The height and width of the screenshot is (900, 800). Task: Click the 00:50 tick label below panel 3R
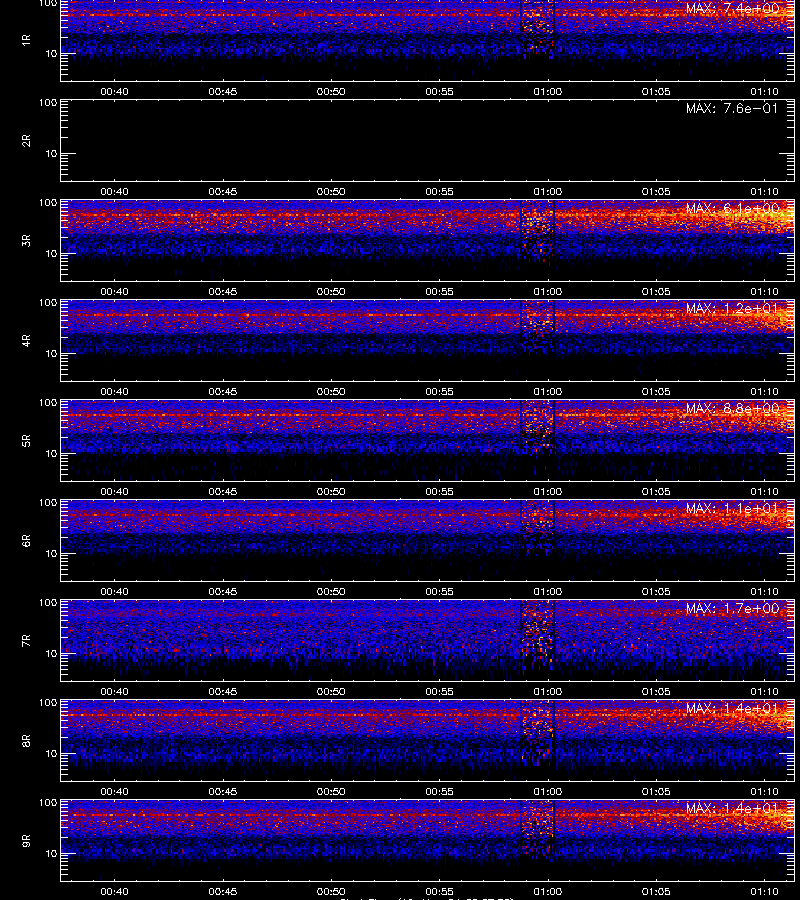(331, 292)
